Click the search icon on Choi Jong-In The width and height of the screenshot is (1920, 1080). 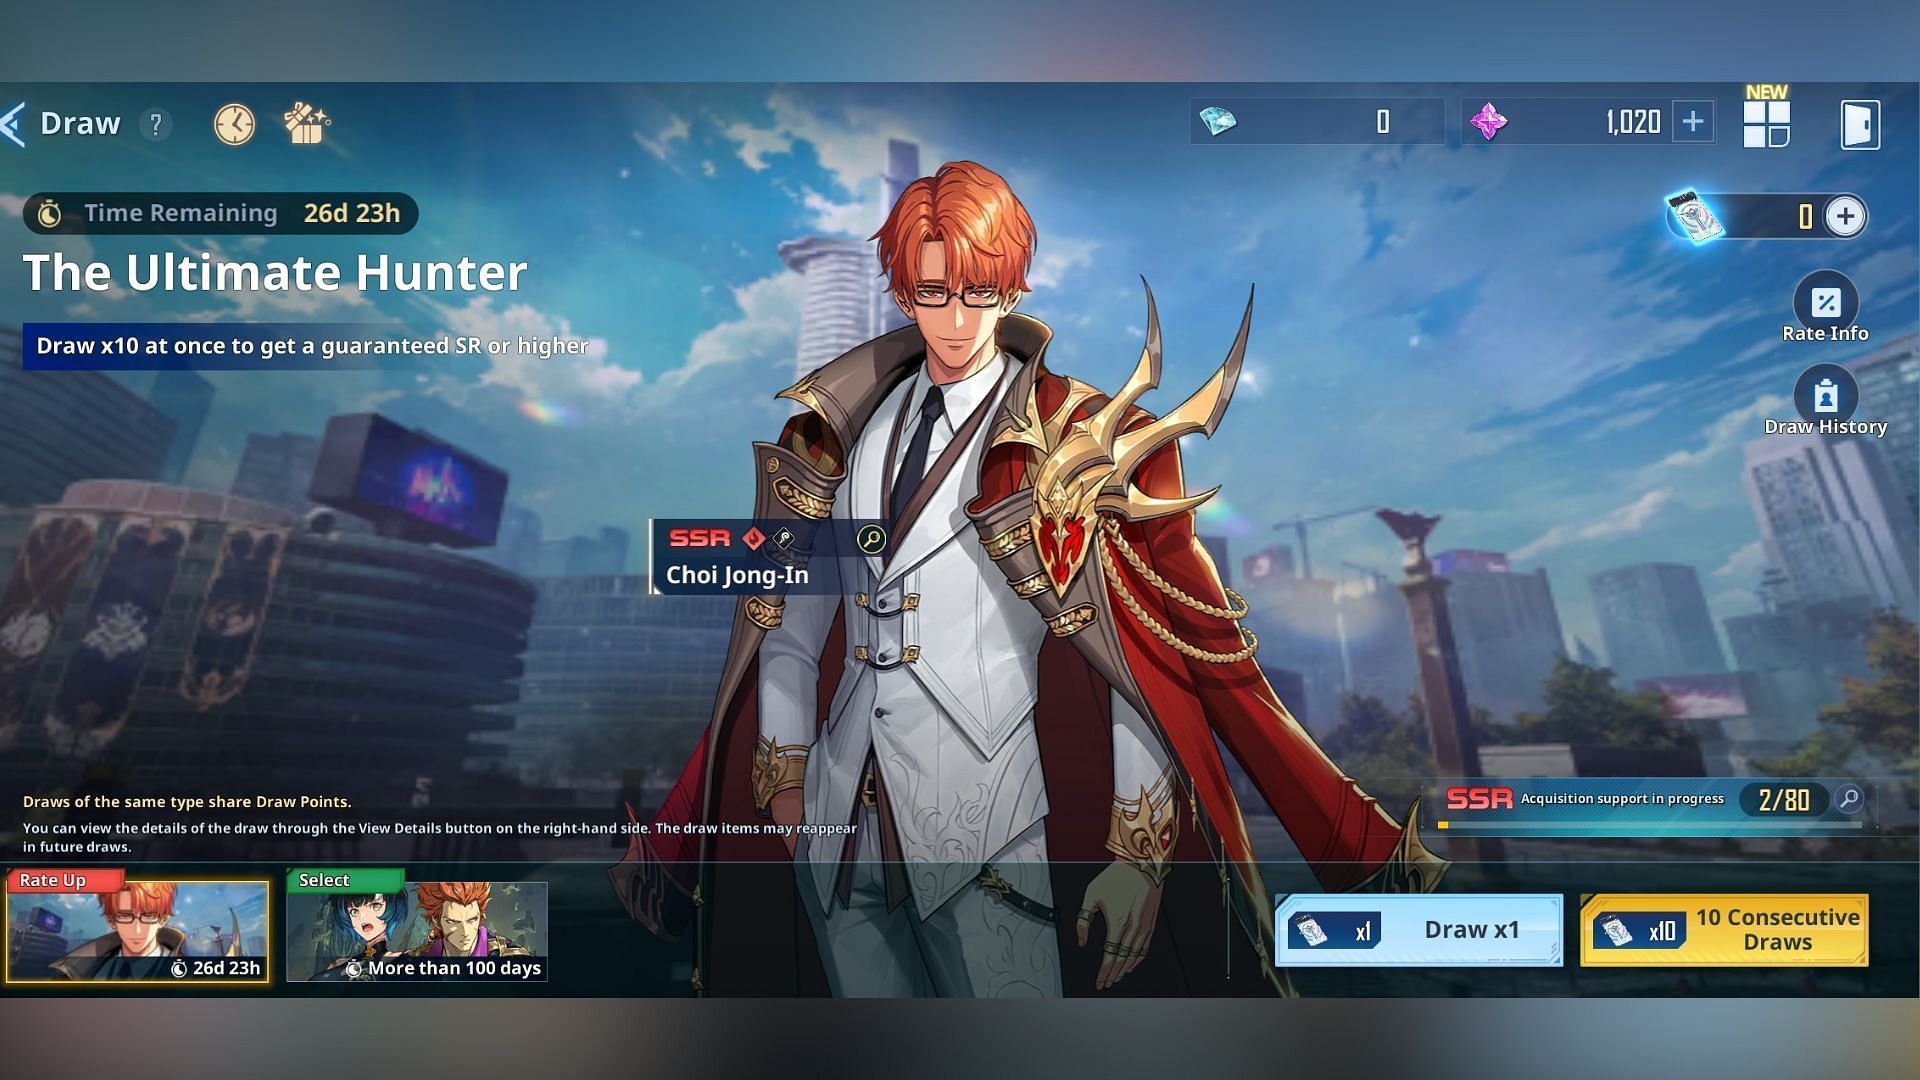870,537
